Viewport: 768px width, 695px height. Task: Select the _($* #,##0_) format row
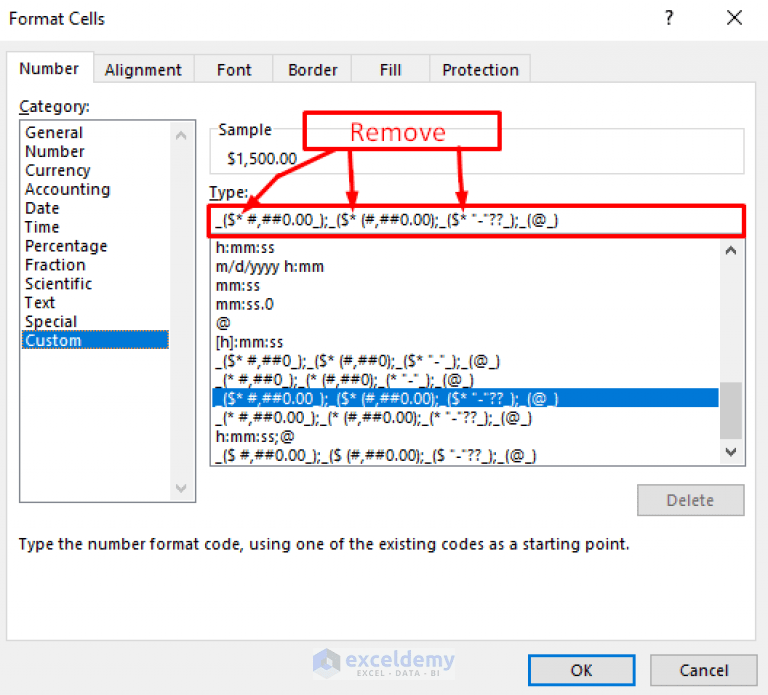pyautogui.click(x=465, y=361)
